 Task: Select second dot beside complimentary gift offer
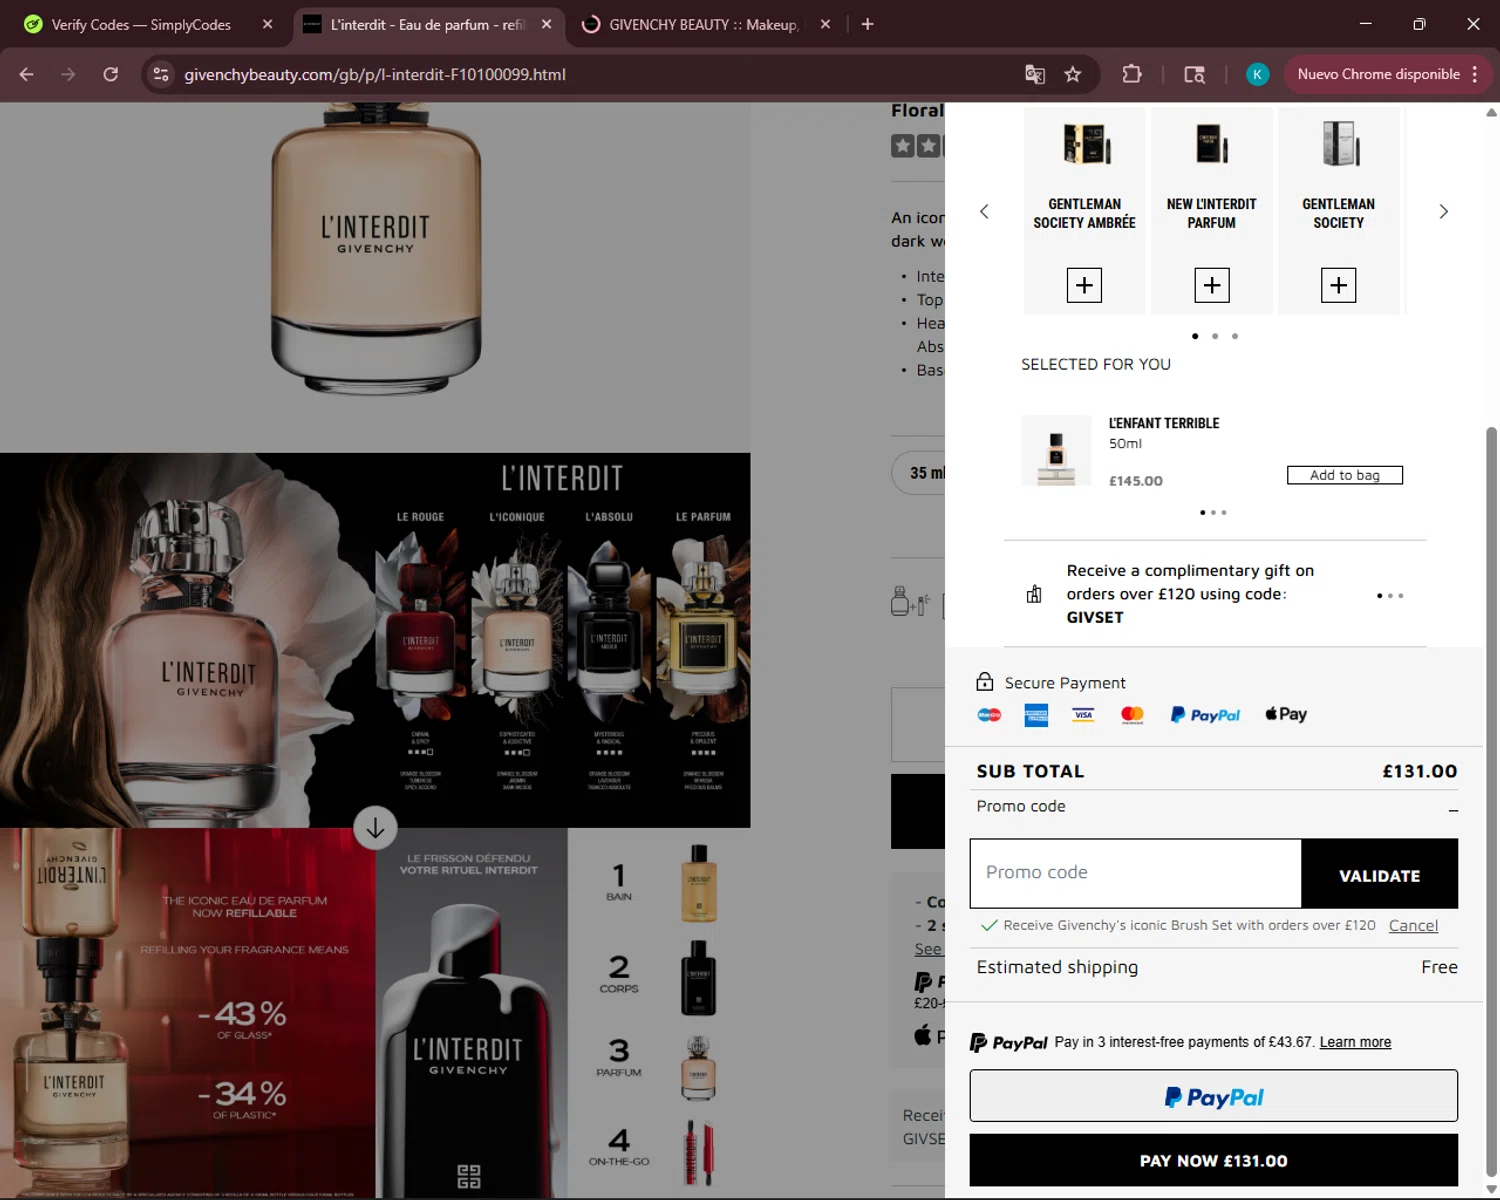(1390, 596)
